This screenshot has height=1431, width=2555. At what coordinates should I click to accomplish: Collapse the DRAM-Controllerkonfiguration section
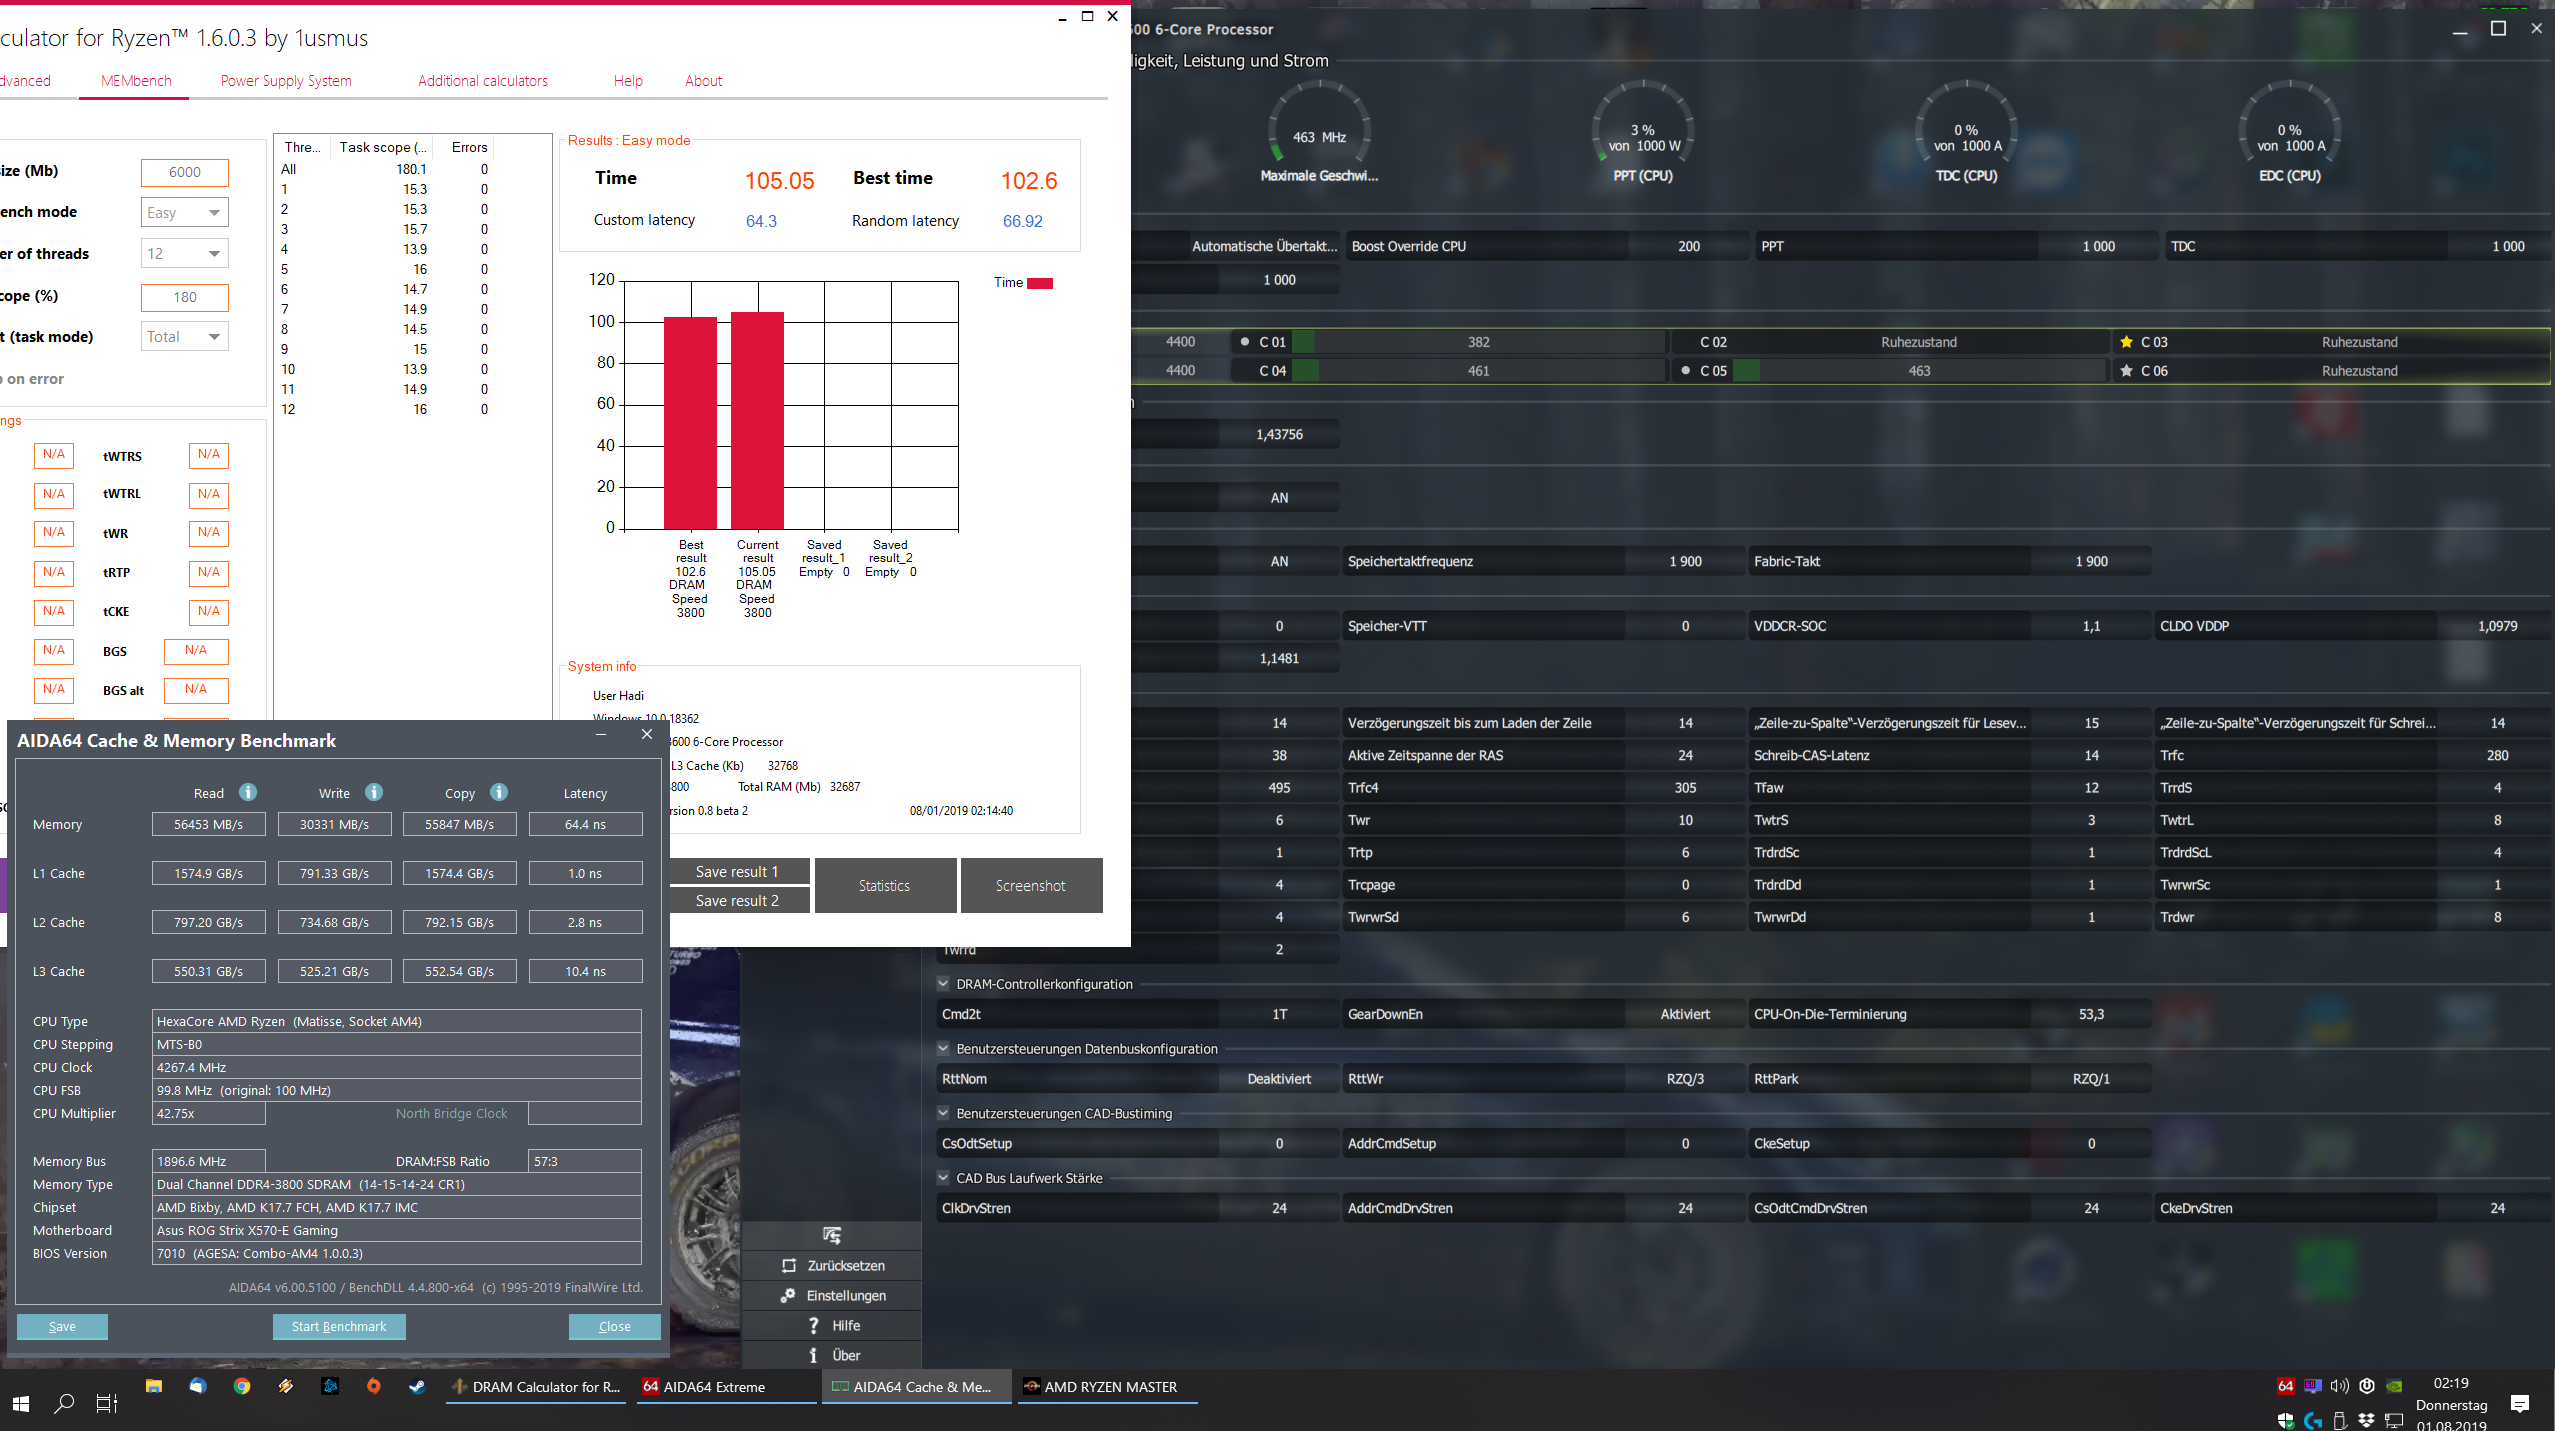(943, 984)
